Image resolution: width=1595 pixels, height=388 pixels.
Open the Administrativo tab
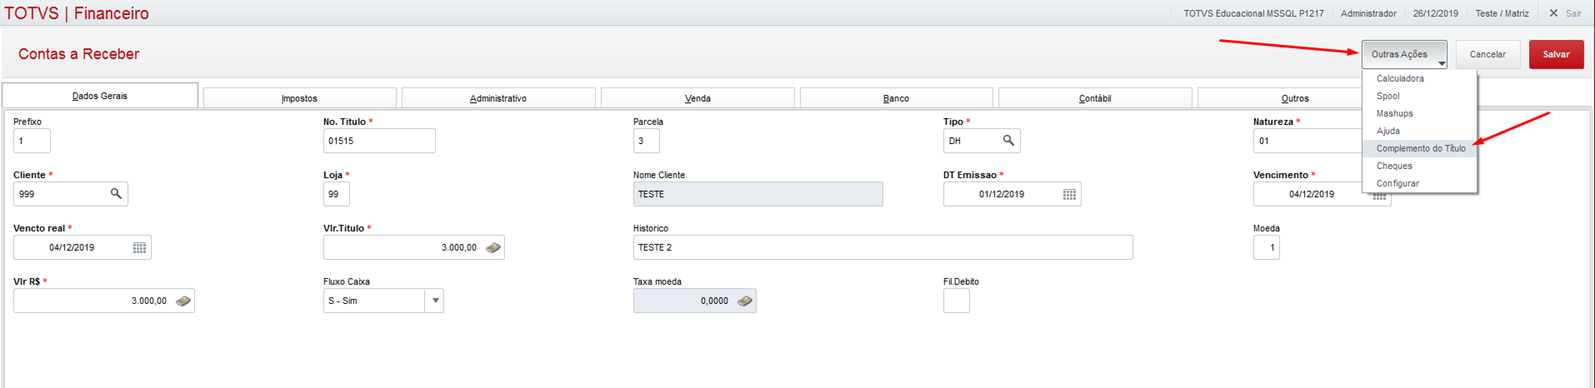pos(498,98)
